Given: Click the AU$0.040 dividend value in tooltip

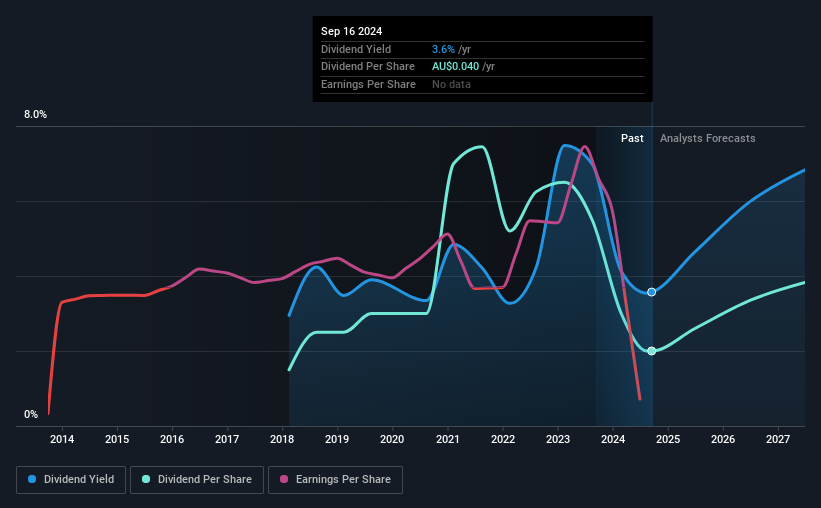Looking at the screenshot, I should click(455, 67).
